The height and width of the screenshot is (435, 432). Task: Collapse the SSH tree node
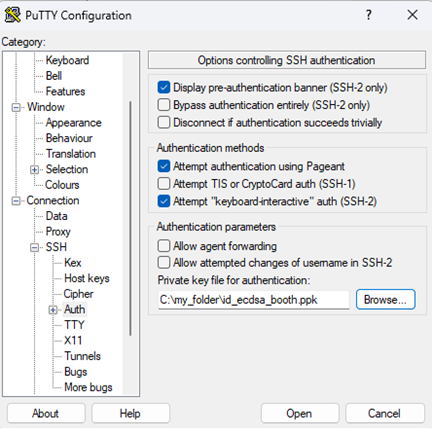pos(34,248)
